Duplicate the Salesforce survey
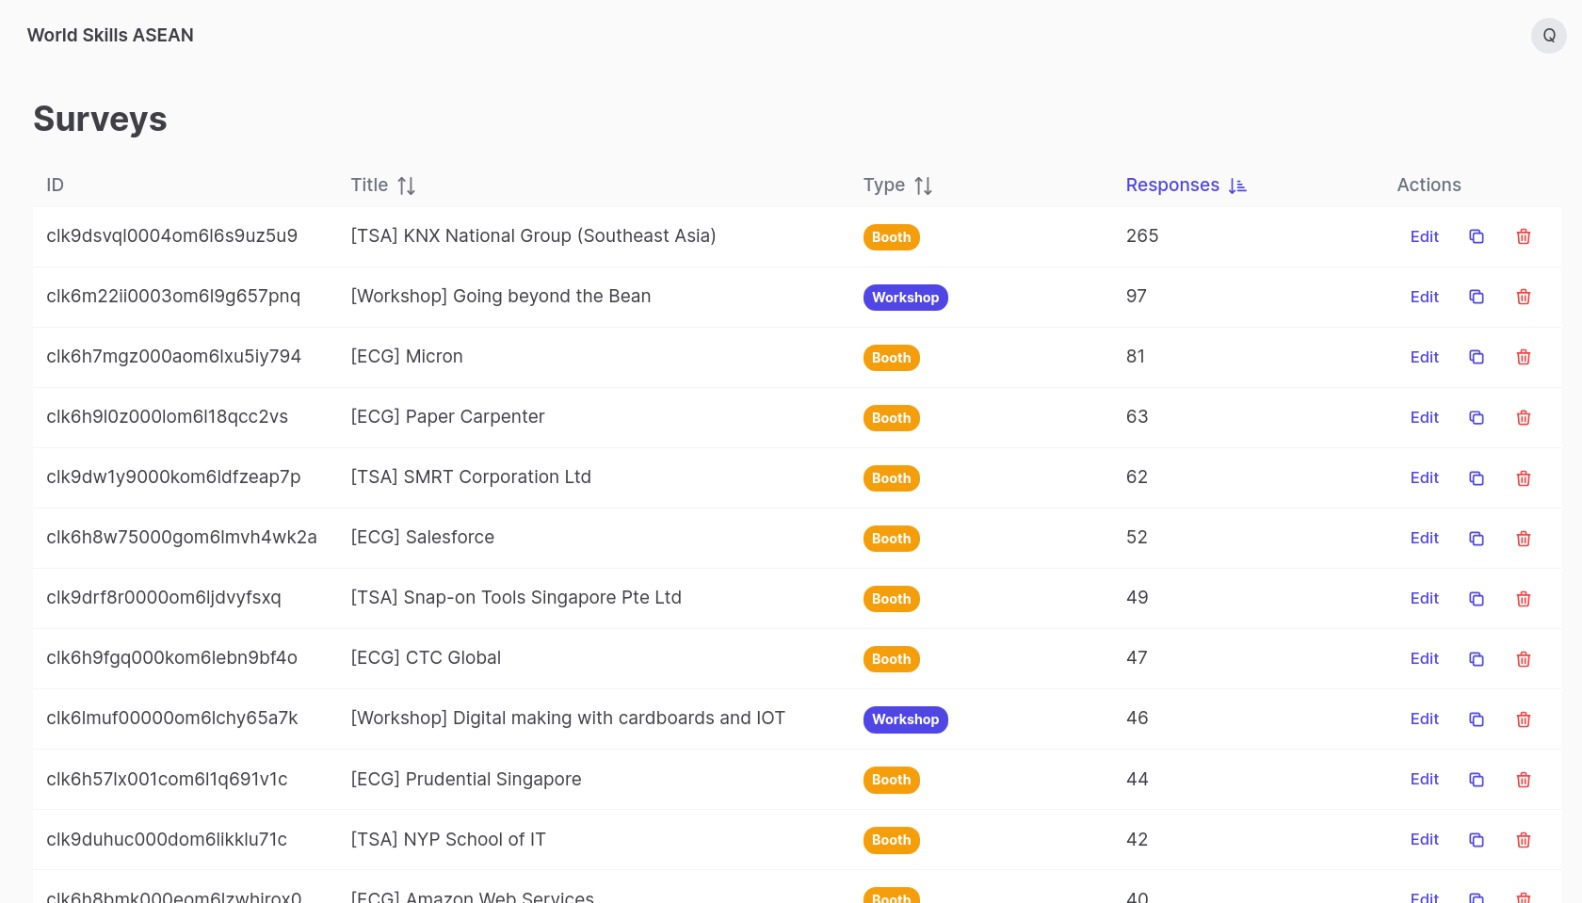 pyautogui.click(x=1475, y=538)
